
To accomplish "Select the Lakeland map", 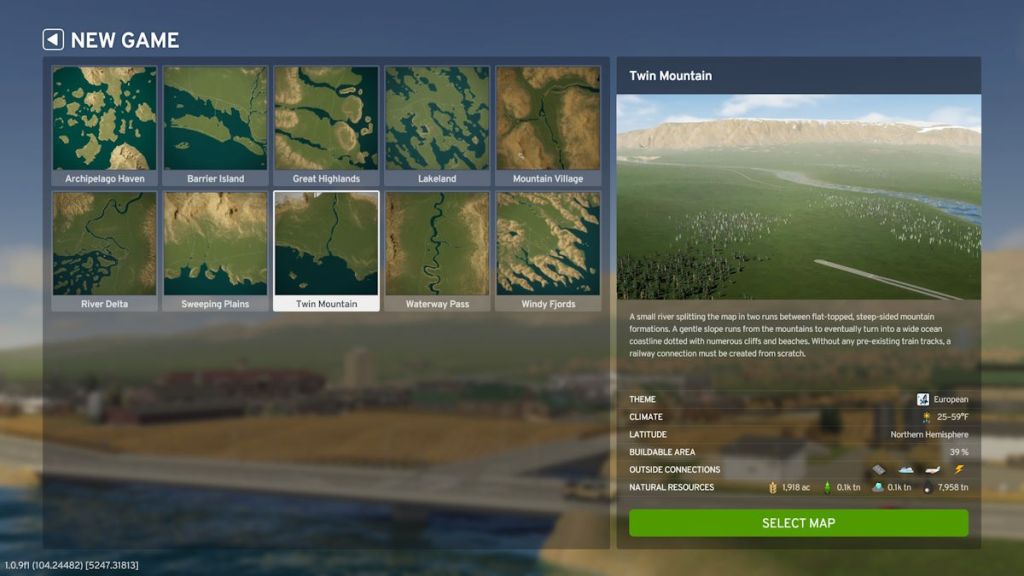I will (437, 117).
